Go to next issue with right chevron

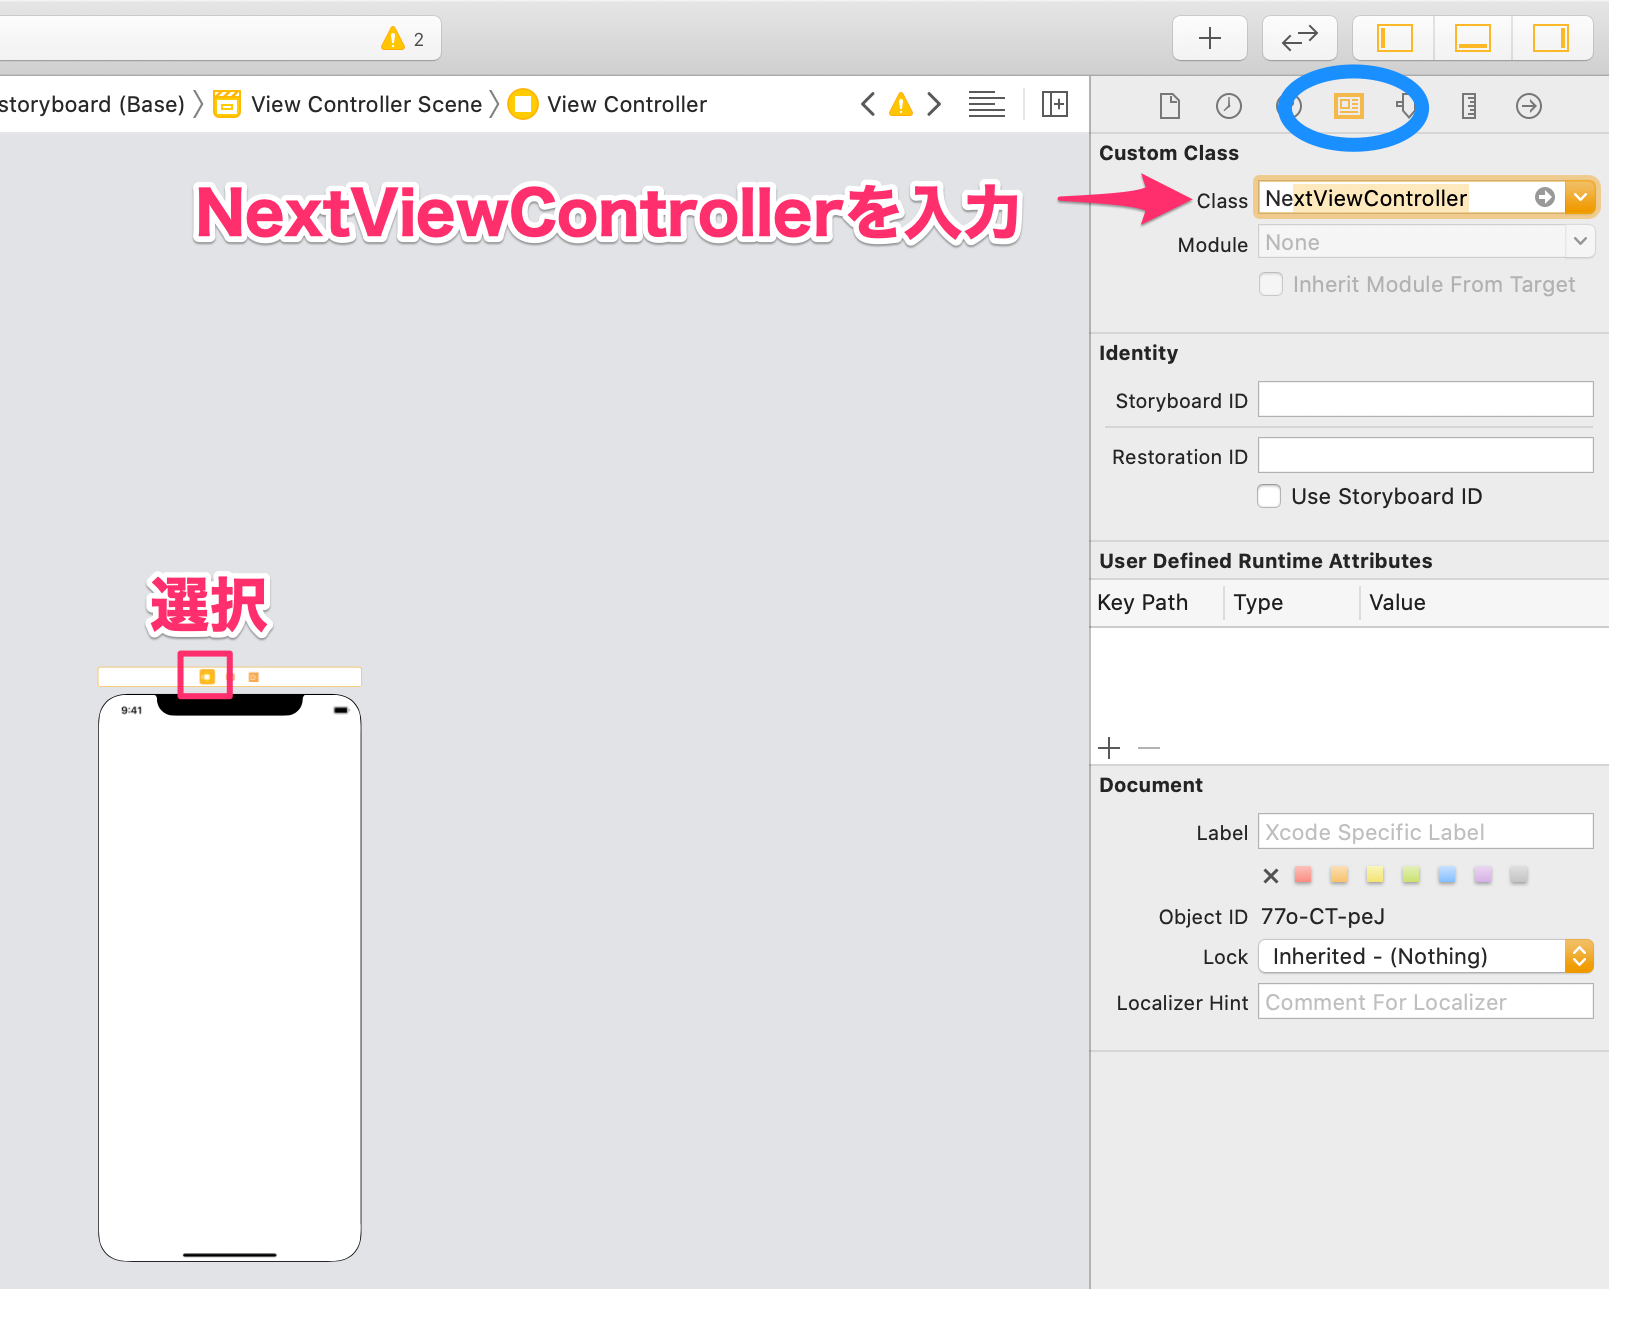click(x=934, y=104)
